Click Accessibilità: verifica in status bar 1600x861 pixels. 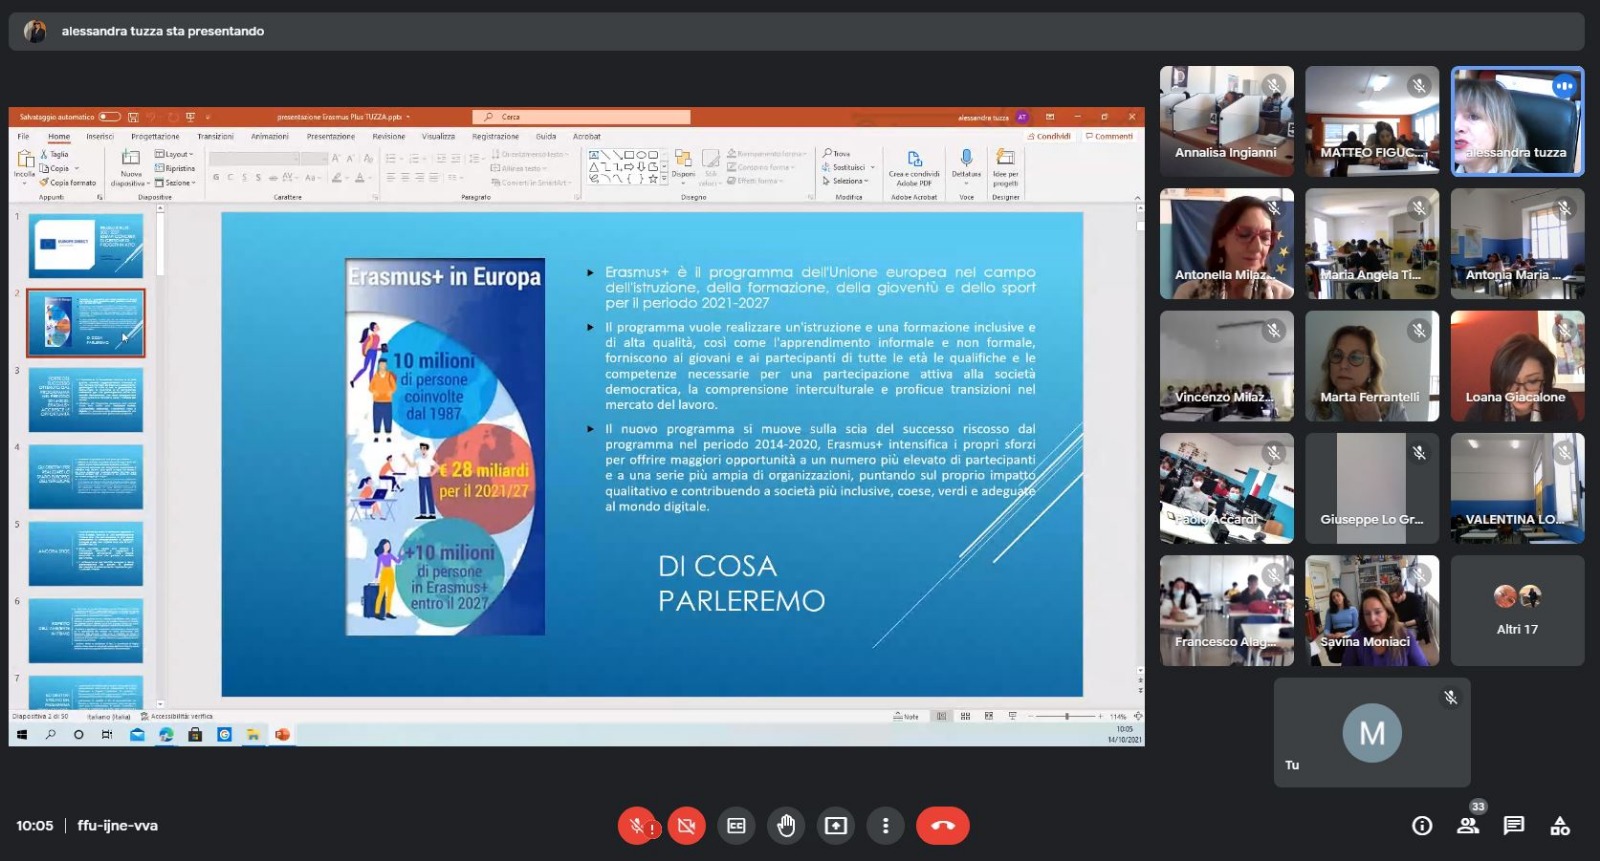point(177,716)
